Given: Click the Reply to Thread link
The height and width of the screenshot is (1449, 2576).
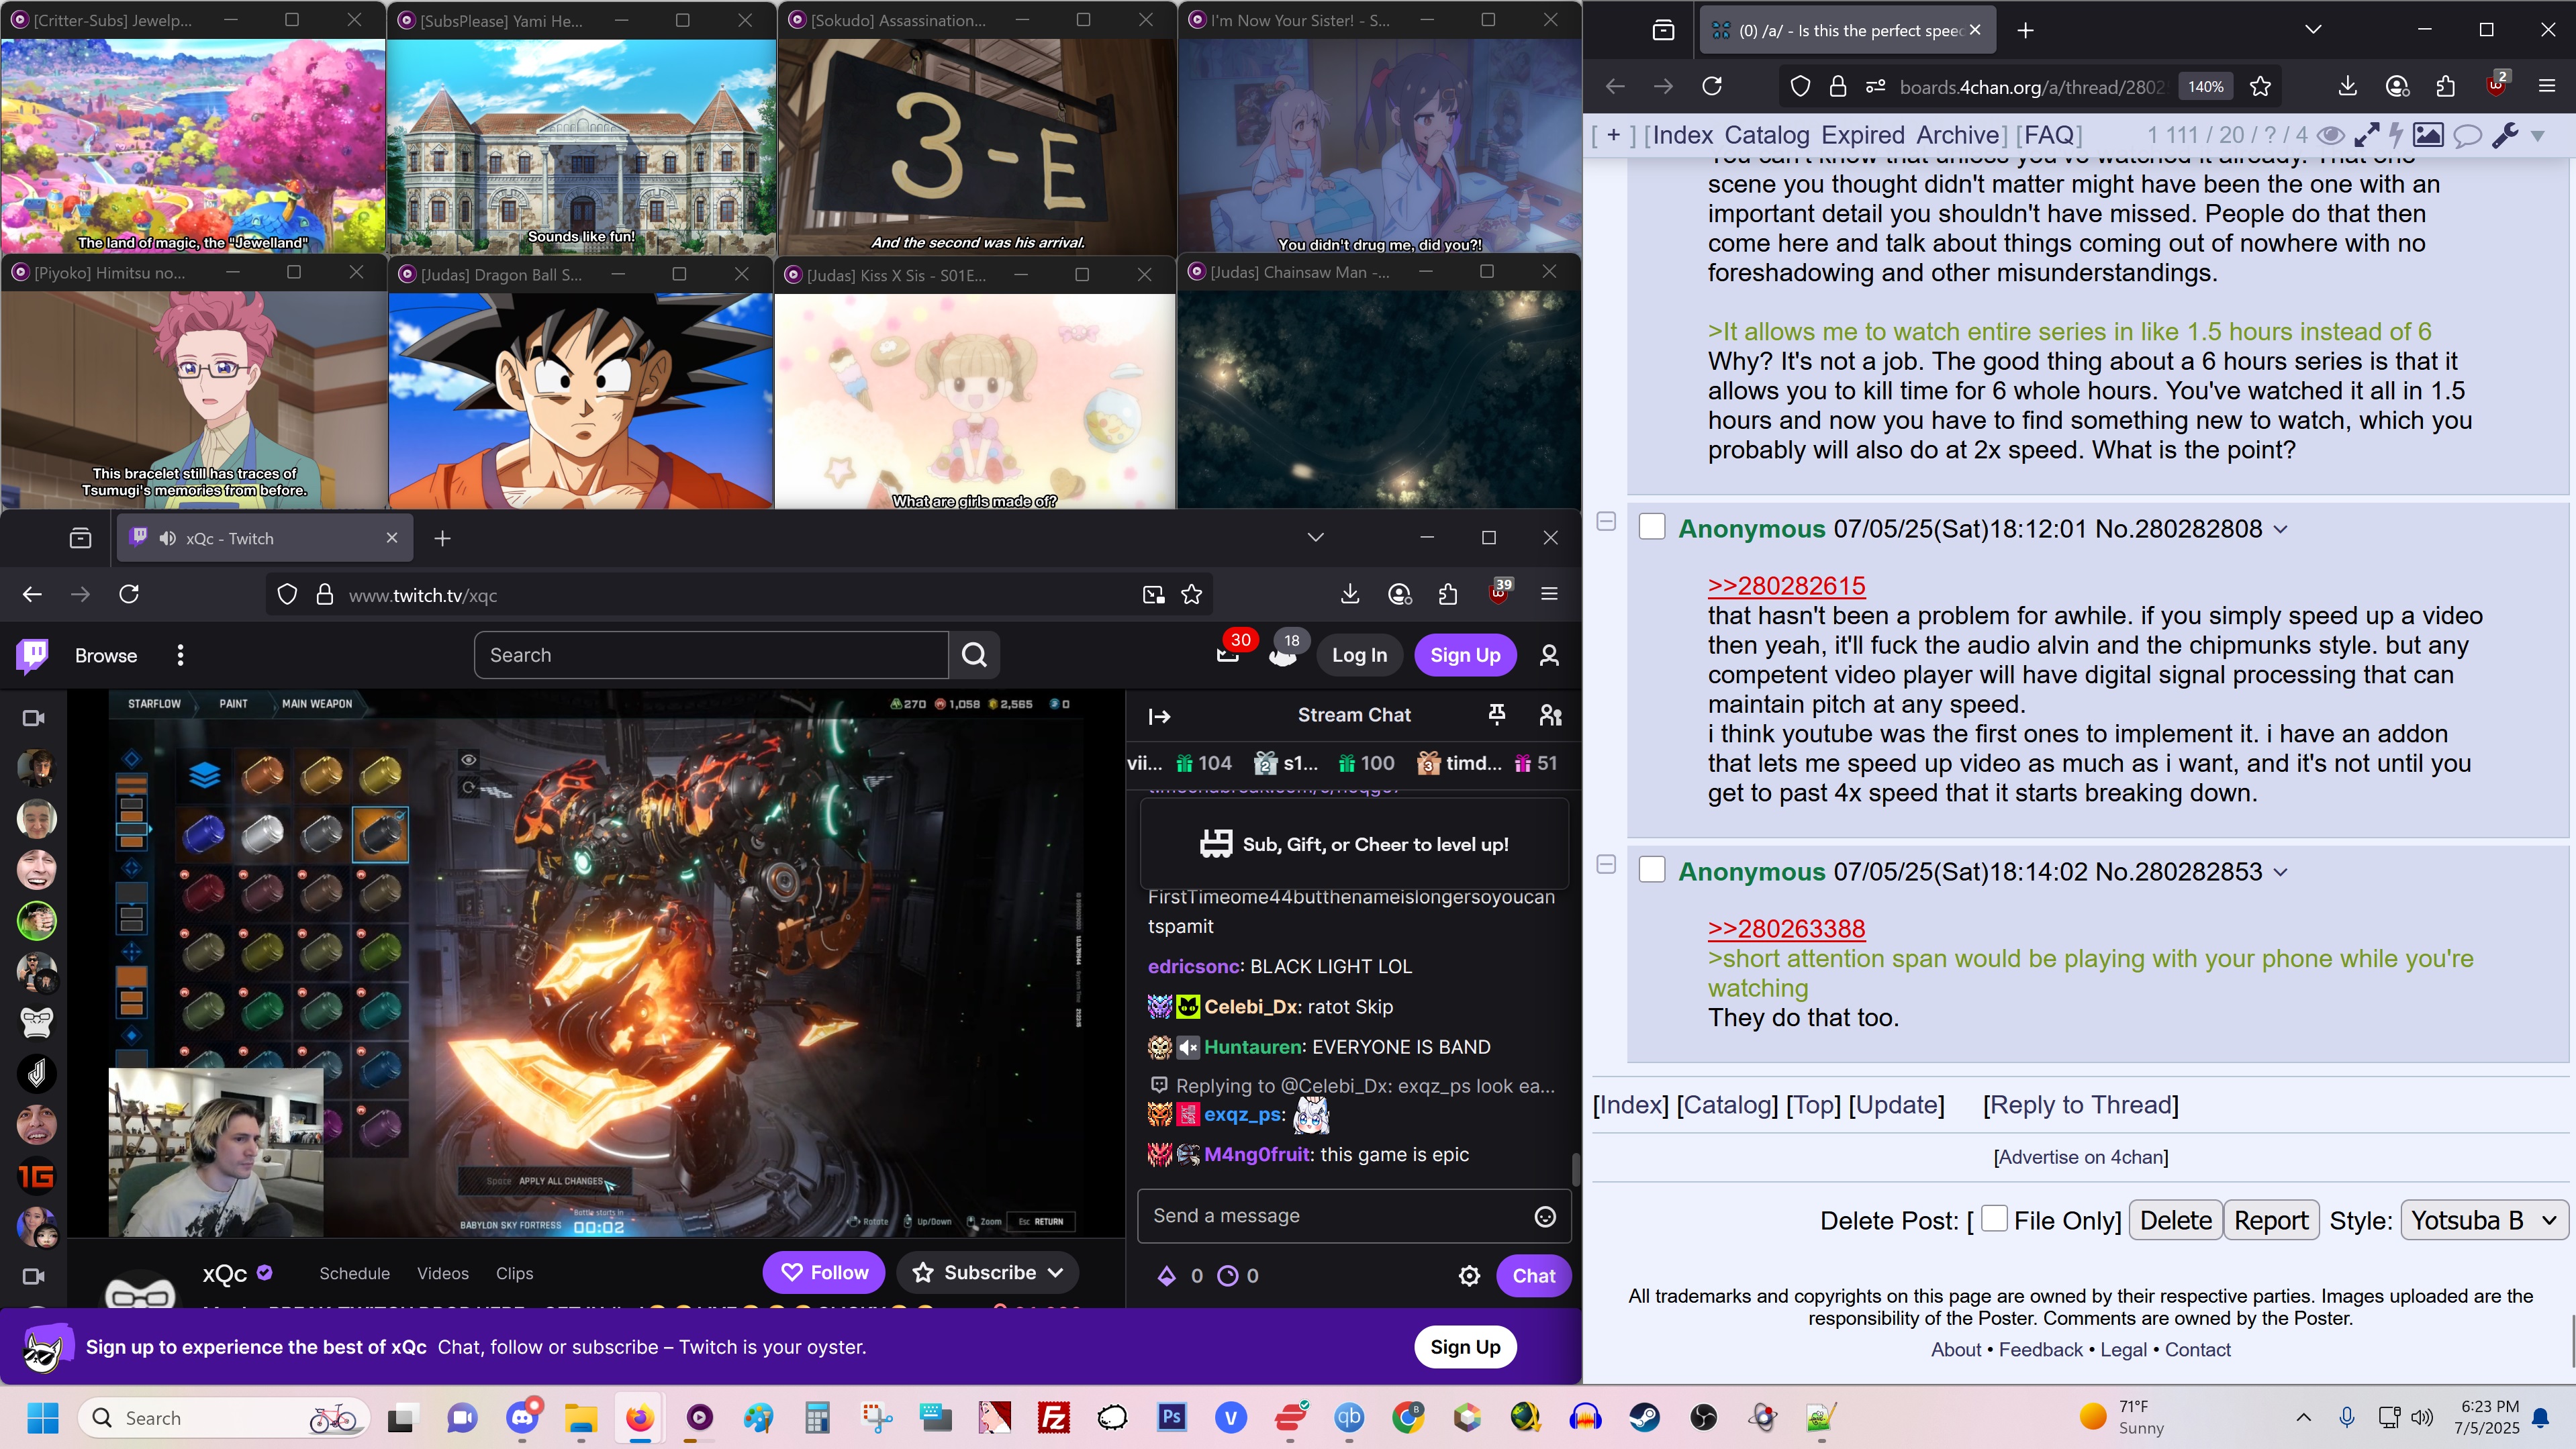Looking at the screenshot, I should tap(2080, 1105).
